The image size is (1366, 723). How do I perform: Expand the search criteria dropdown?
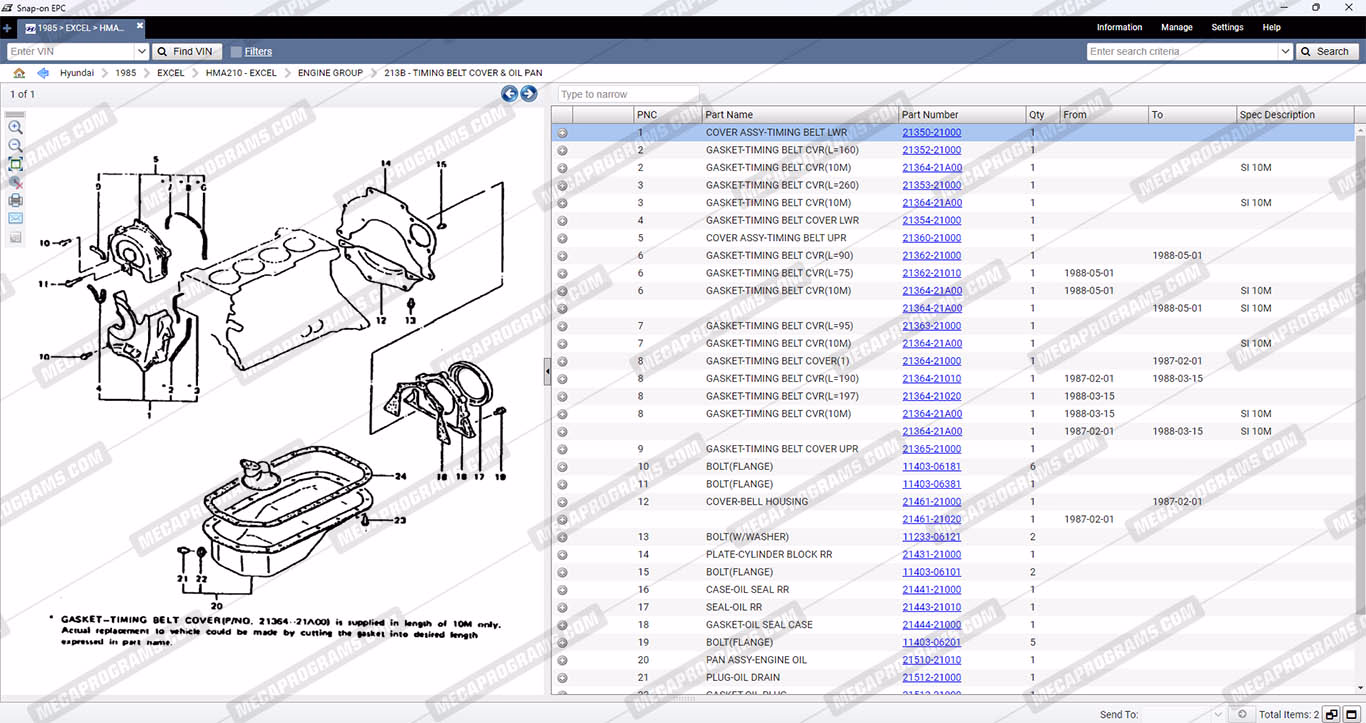(1285, 52)
